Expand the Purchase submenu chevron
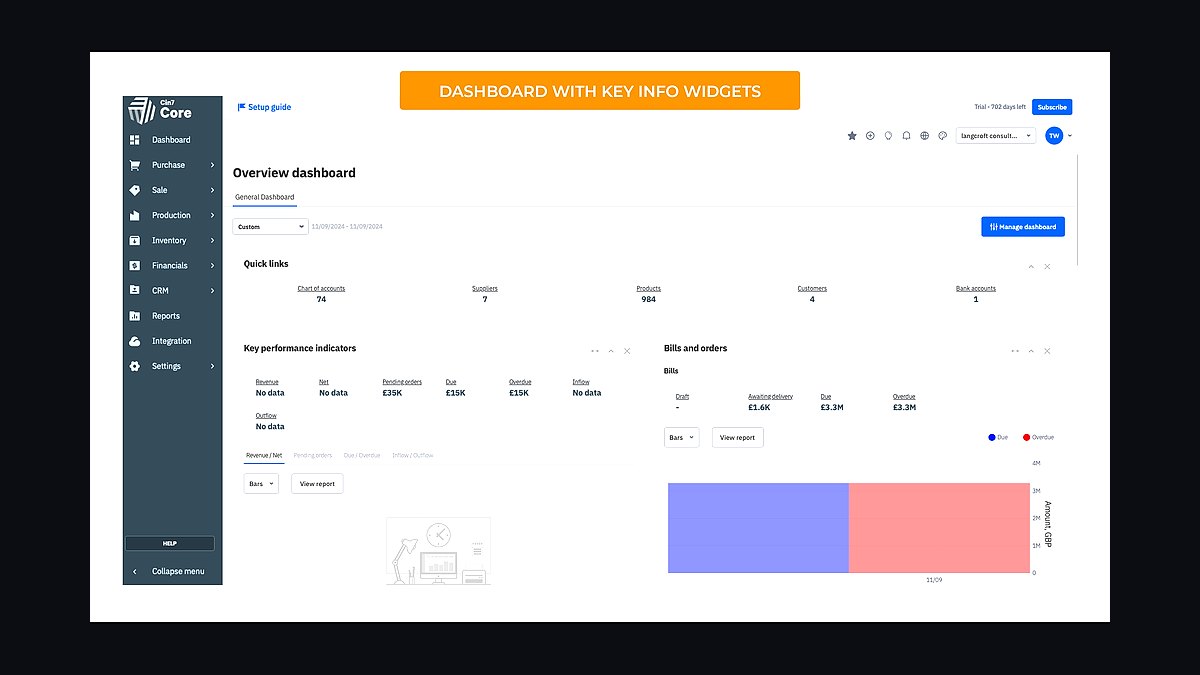 213,165
